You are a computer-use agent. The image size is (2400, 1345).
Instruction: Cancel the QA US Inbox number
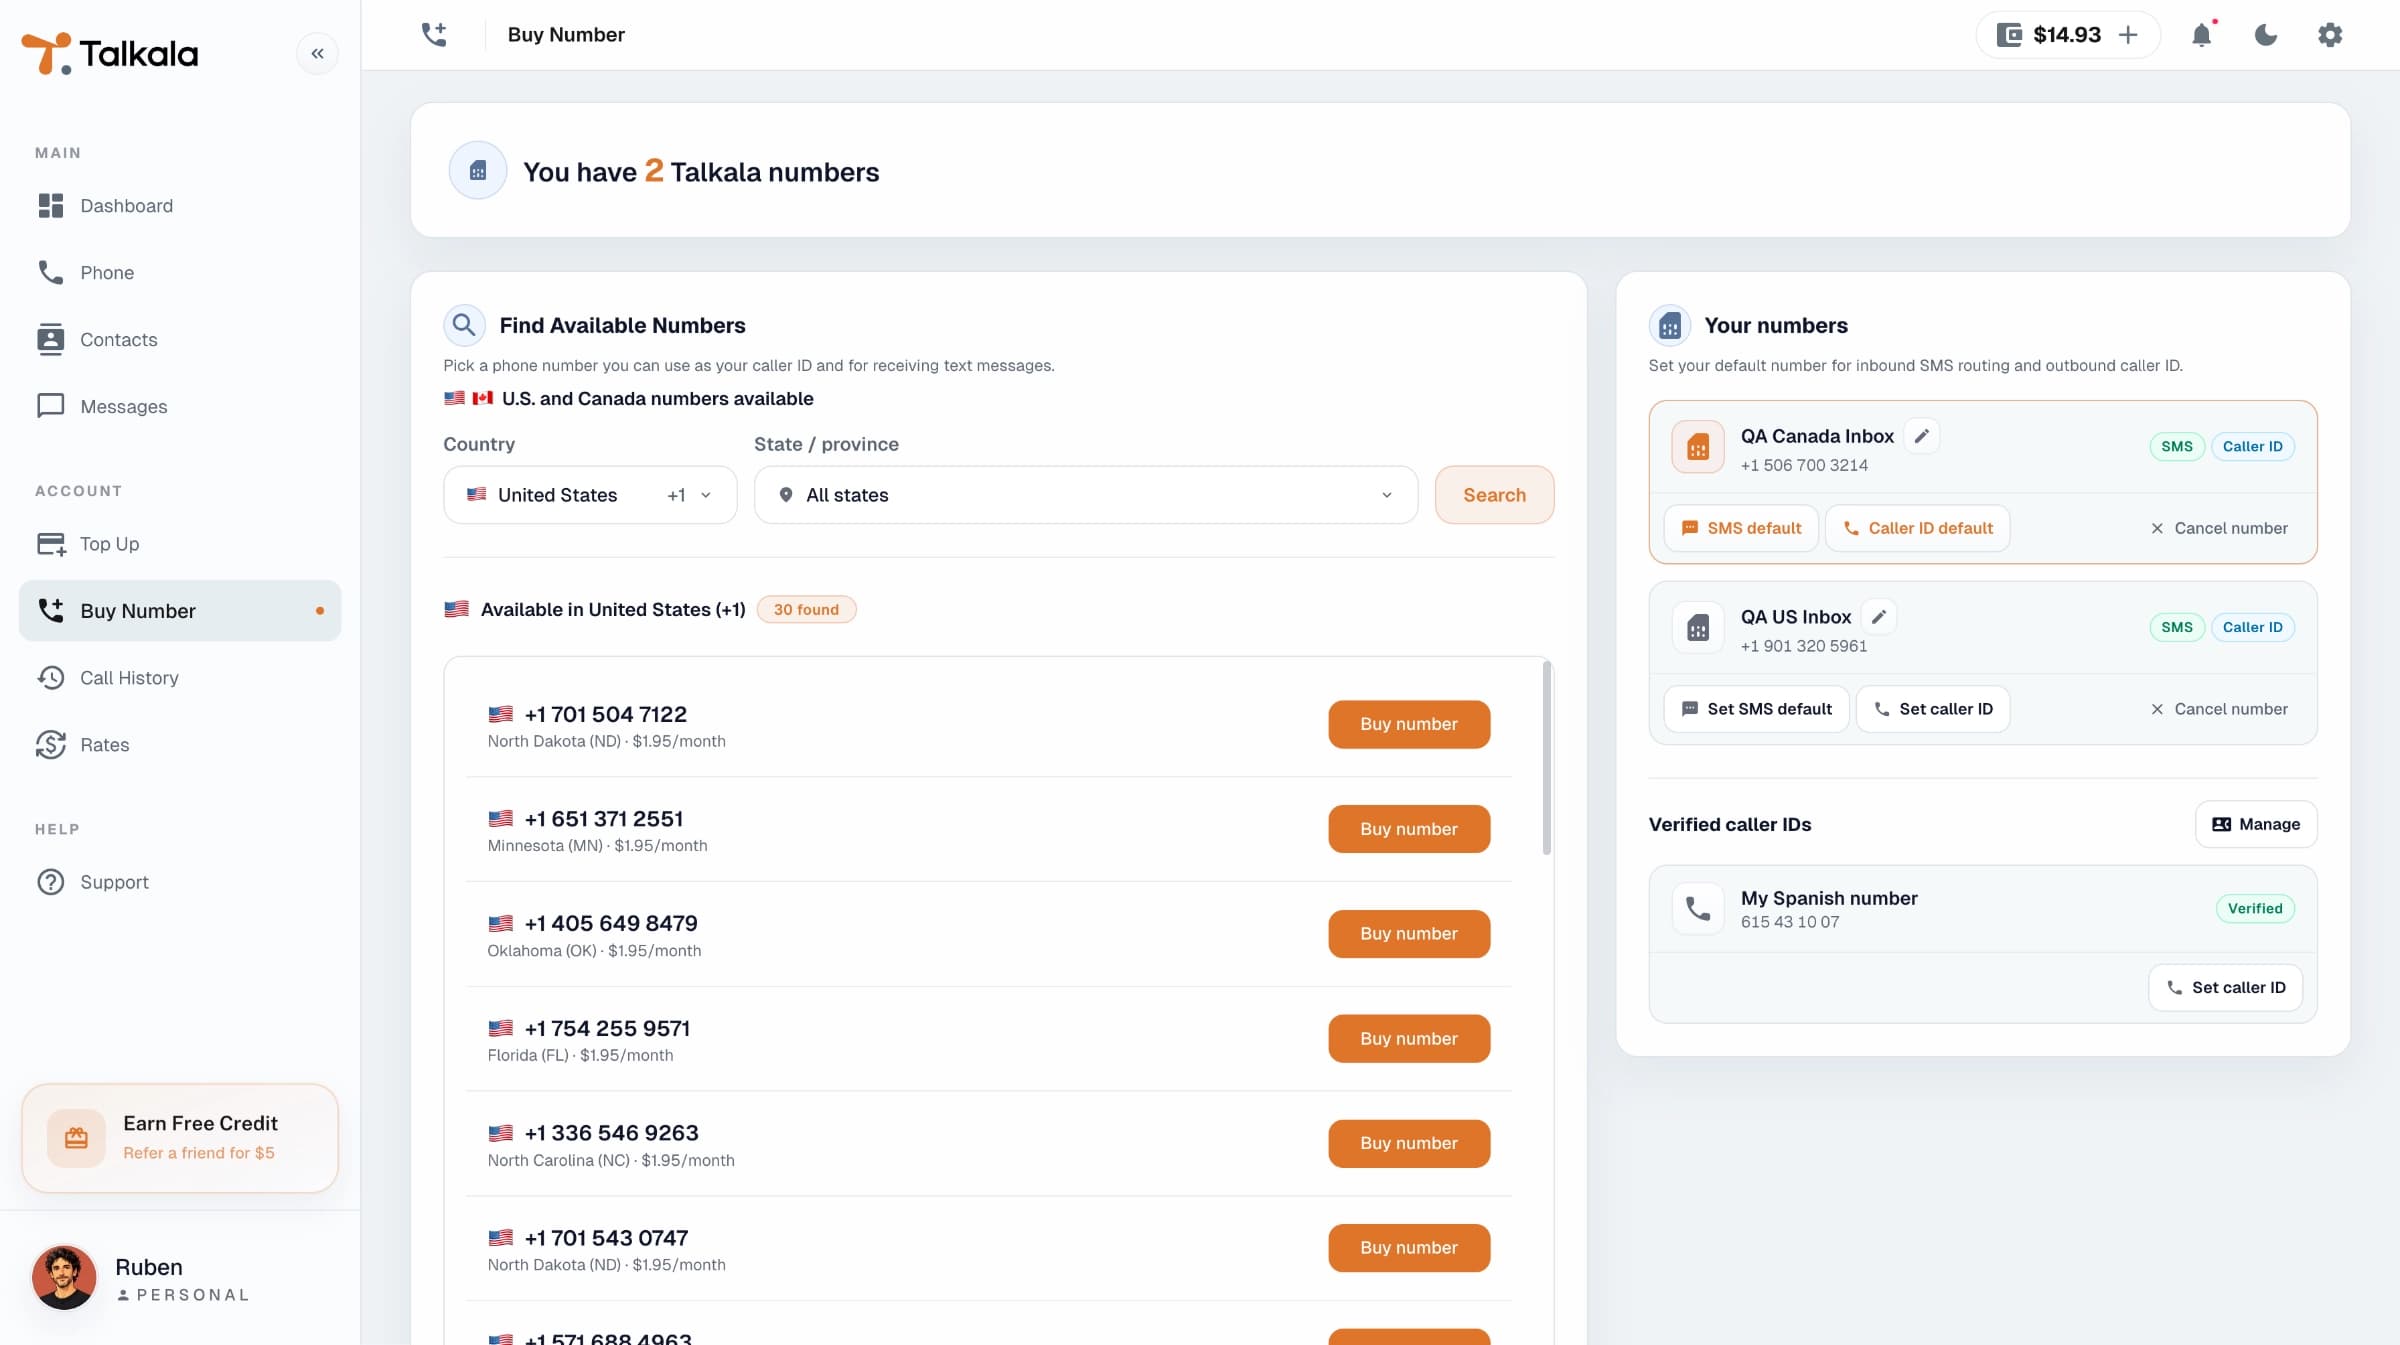[2219, 709]
